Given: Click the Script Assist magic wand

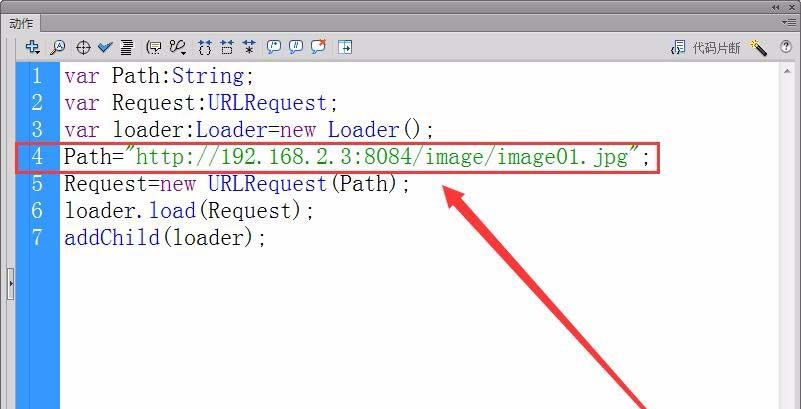Looking at the screenshot, I should (759, 47).
